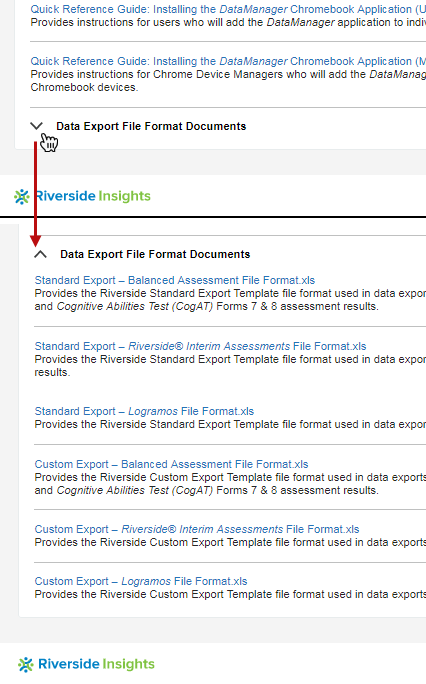This screenshot has width=426, height=684.
Task: Open Standard Export – Balanced Assessment File Format.xls
Action: (174, 280)
